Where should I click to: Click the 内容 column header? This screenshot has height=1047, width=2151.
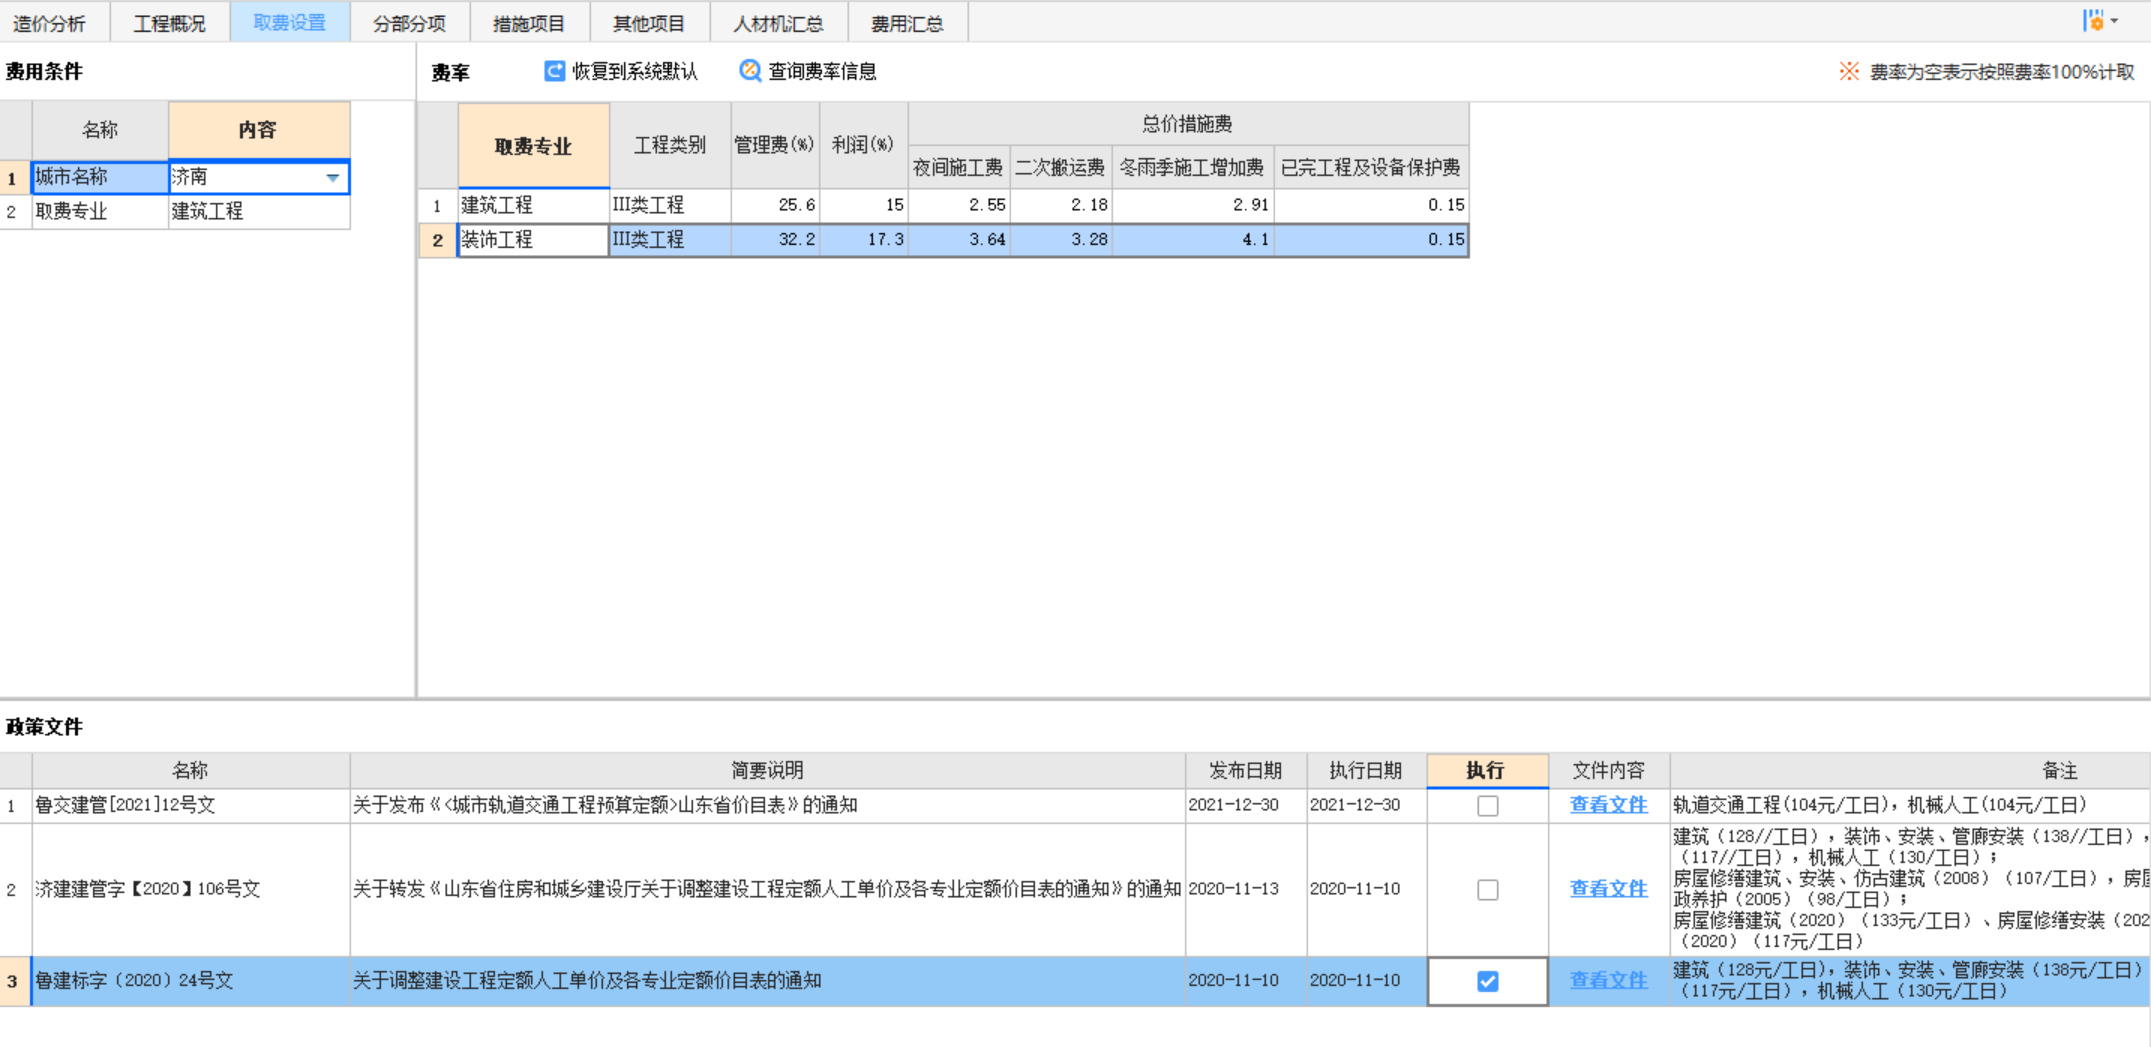(259, 130)
